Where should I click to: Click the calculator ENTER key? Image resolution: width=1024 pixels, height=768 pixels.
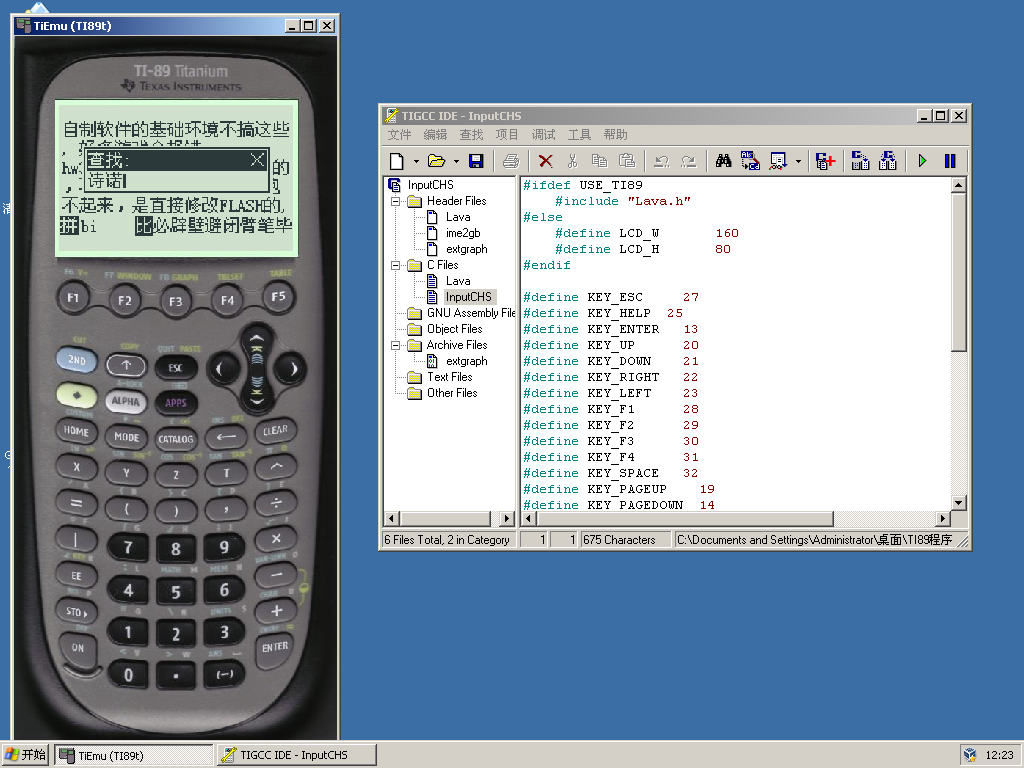275,647
